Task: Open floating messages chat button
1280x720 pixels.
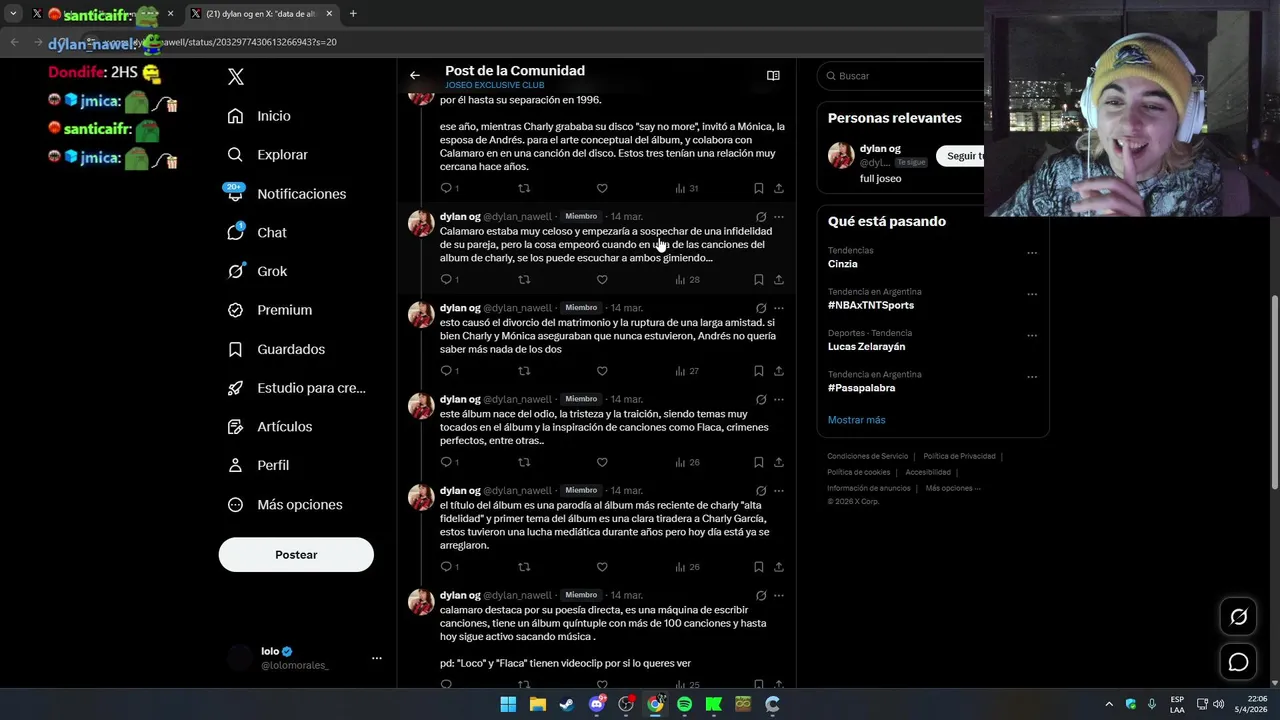Action: (x=1238, y=662)
